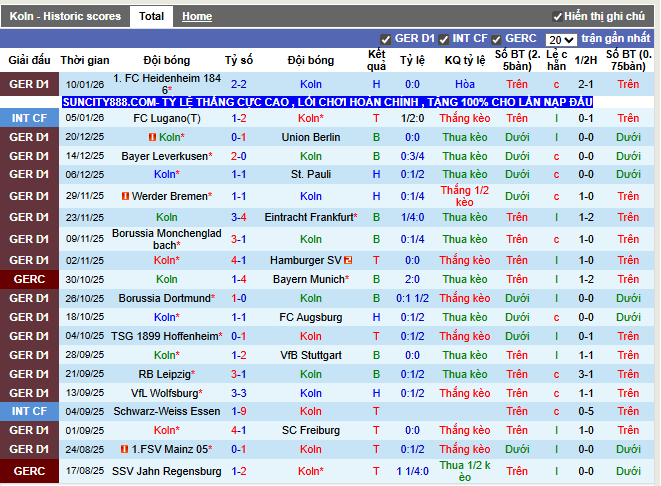Switch to the Total tab
The width and height of the screenshot is (661, 486).
click(x=151, y=16)
